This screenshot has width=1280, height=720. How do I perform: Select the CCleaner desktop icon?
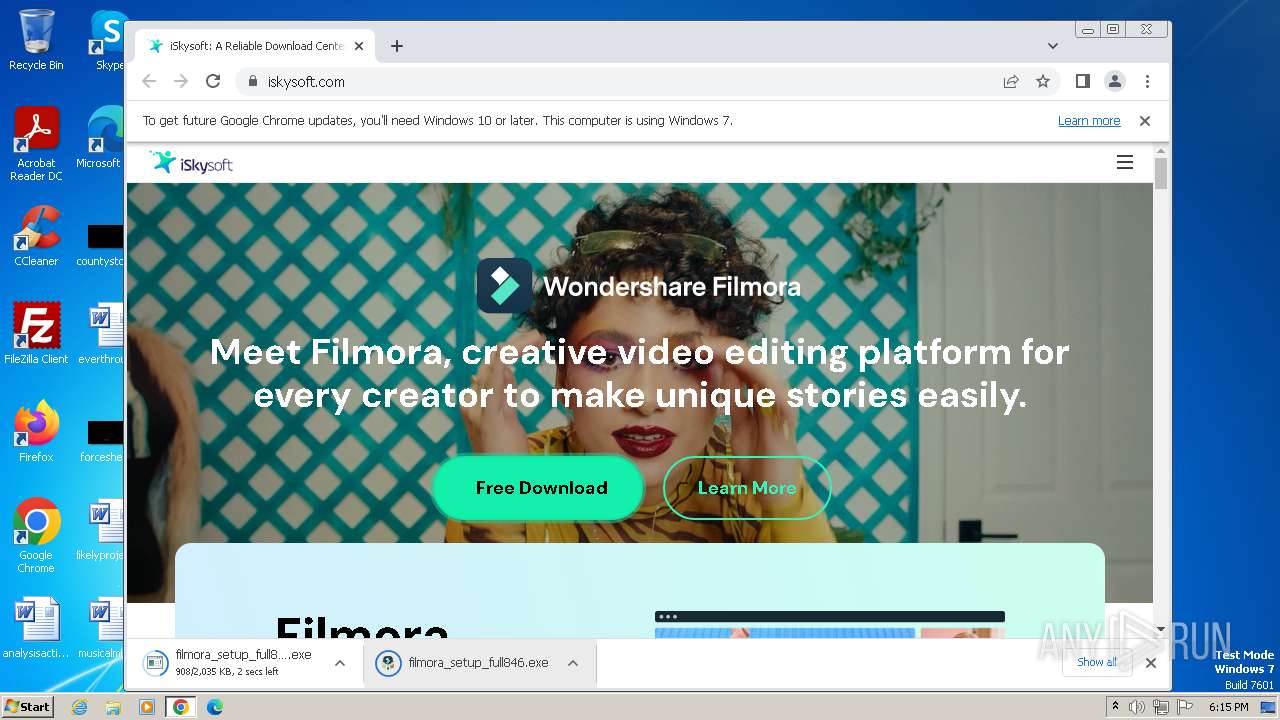point(36,237)
